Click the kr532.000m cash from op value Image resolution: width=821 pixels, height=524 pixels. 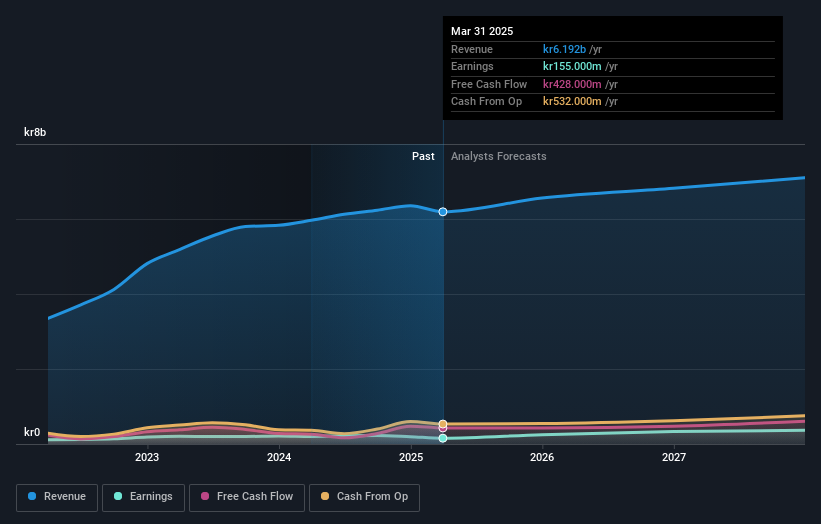tap(572, 102)
